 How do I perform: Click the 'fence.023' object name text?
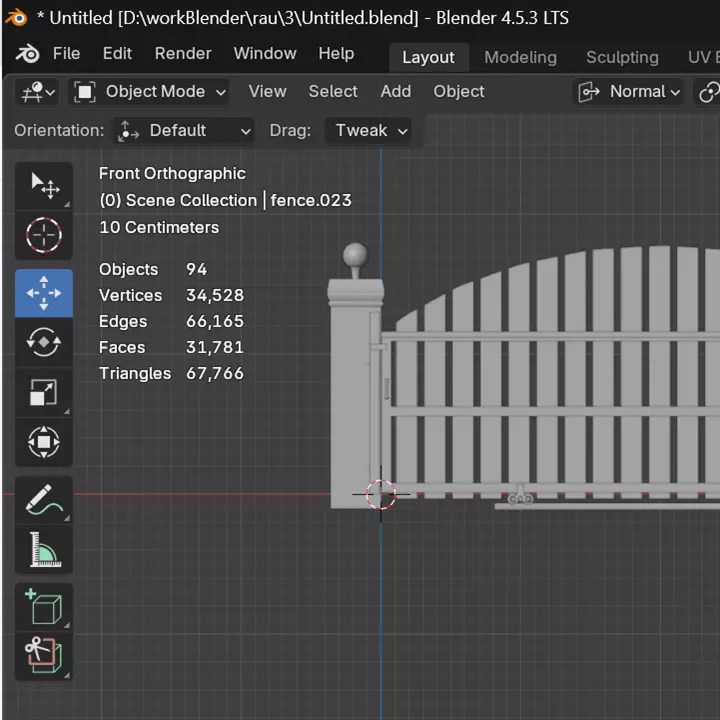(x=311, y=201)
